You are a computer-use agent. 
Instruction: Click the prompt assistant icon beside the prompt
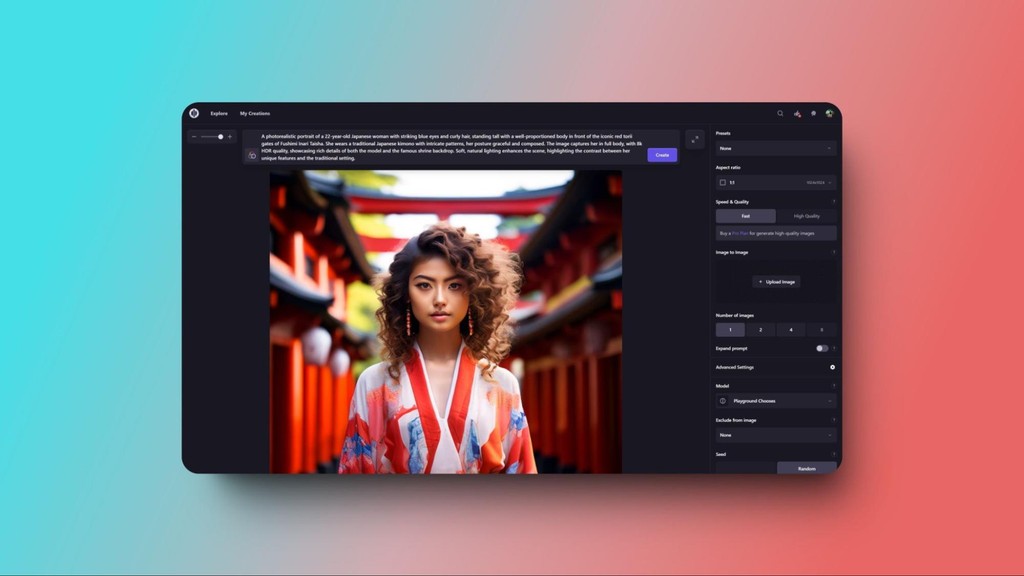(x=251, y=155)
